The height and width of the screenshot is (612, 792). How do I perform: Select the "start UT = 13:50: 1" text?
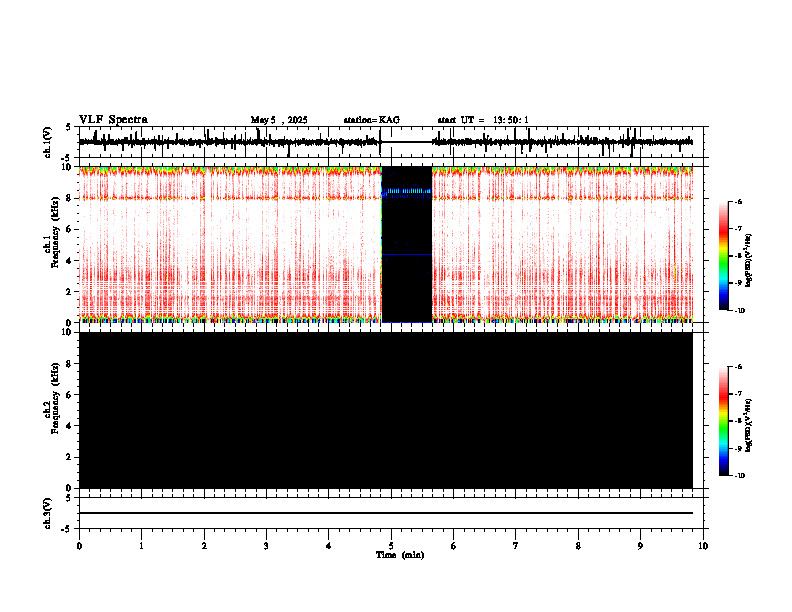[483, 120]
